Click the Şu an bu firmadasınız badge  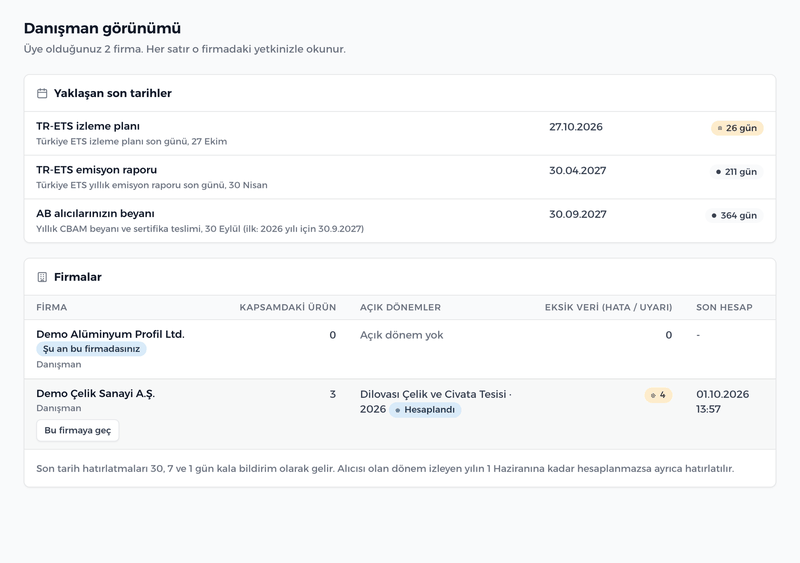point(91,349)
